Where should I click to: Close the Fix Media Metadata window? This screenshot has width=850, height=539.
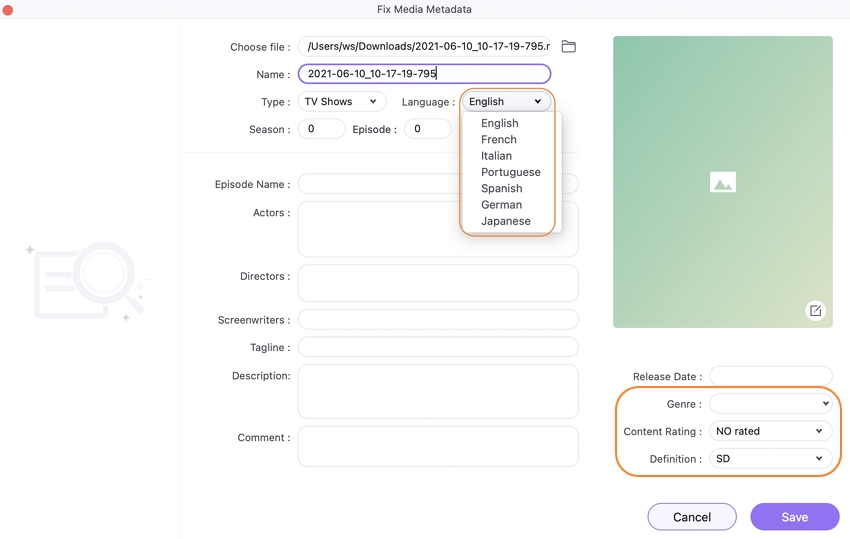pyautogui.click(x=8, y=9)
